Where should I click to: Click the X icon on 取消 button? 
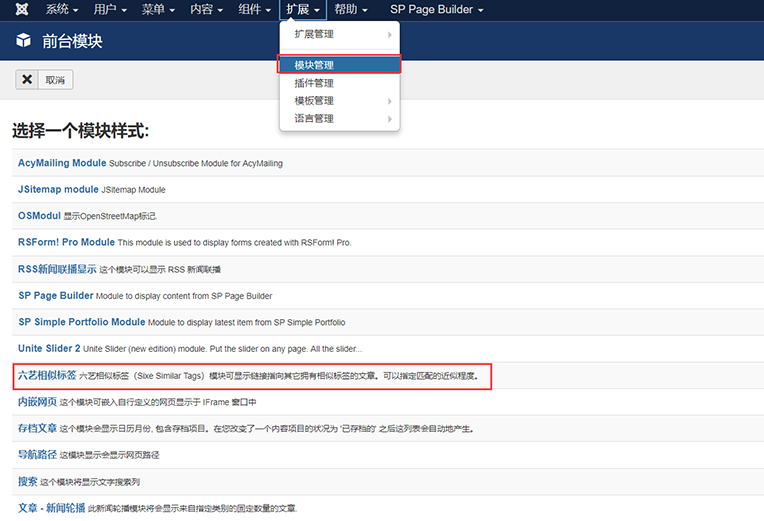[28, 80]
